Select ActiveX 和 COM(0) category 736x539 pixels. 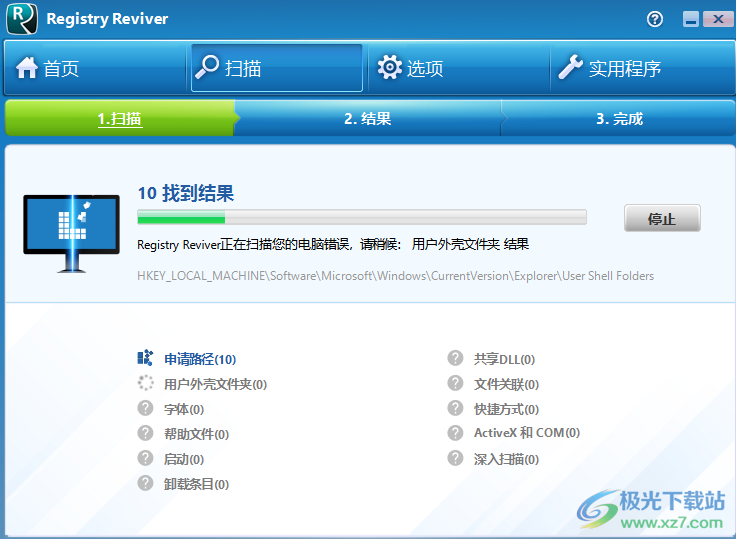(x=527, y=432)
